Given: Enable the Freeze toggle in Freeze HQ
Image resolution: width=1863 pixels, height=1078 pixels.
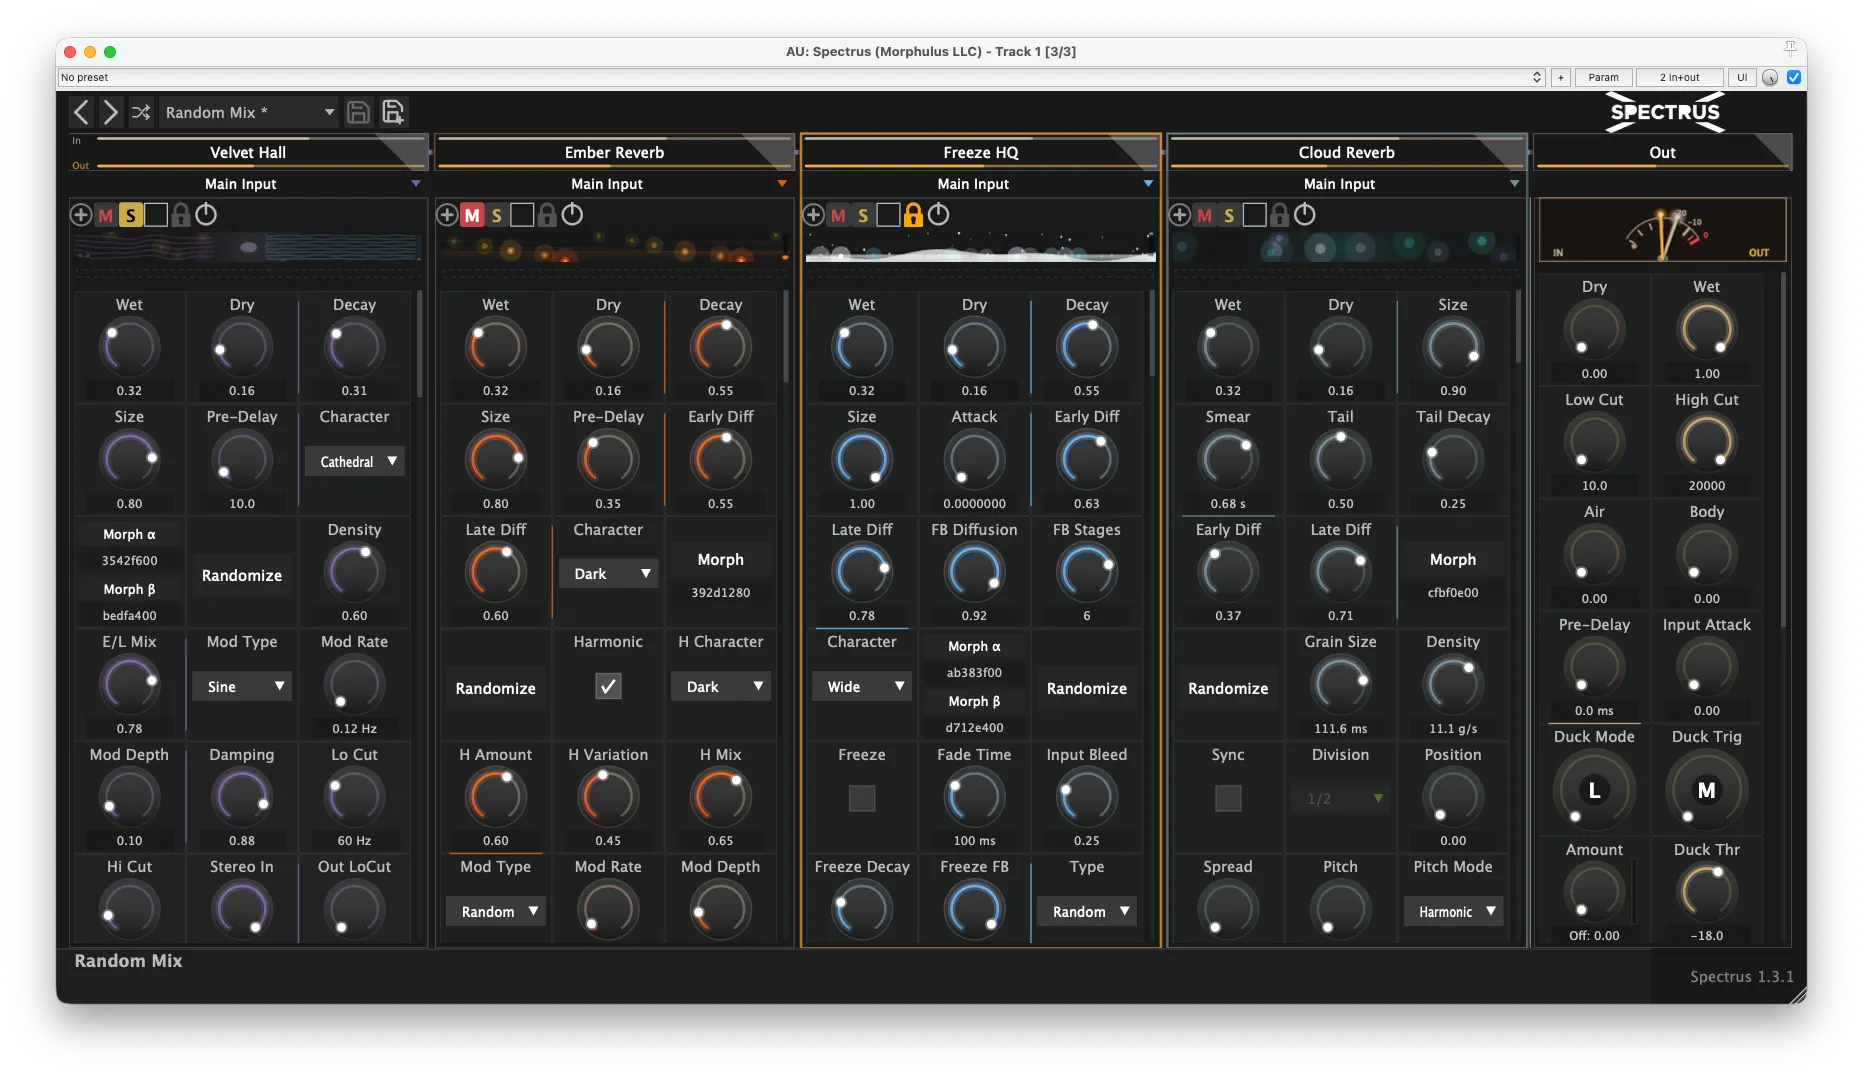Looking at the screenshot, I should click(x=862, y=798).
